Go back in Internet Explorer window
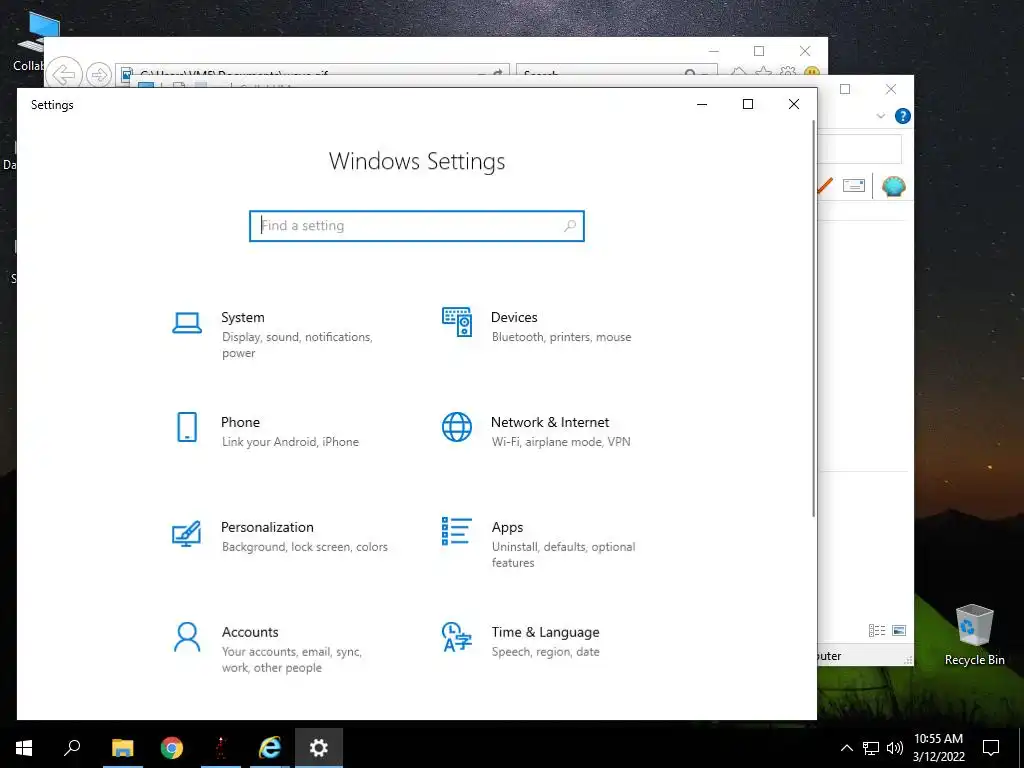1024x768 pixels. [x=64, y=74]
